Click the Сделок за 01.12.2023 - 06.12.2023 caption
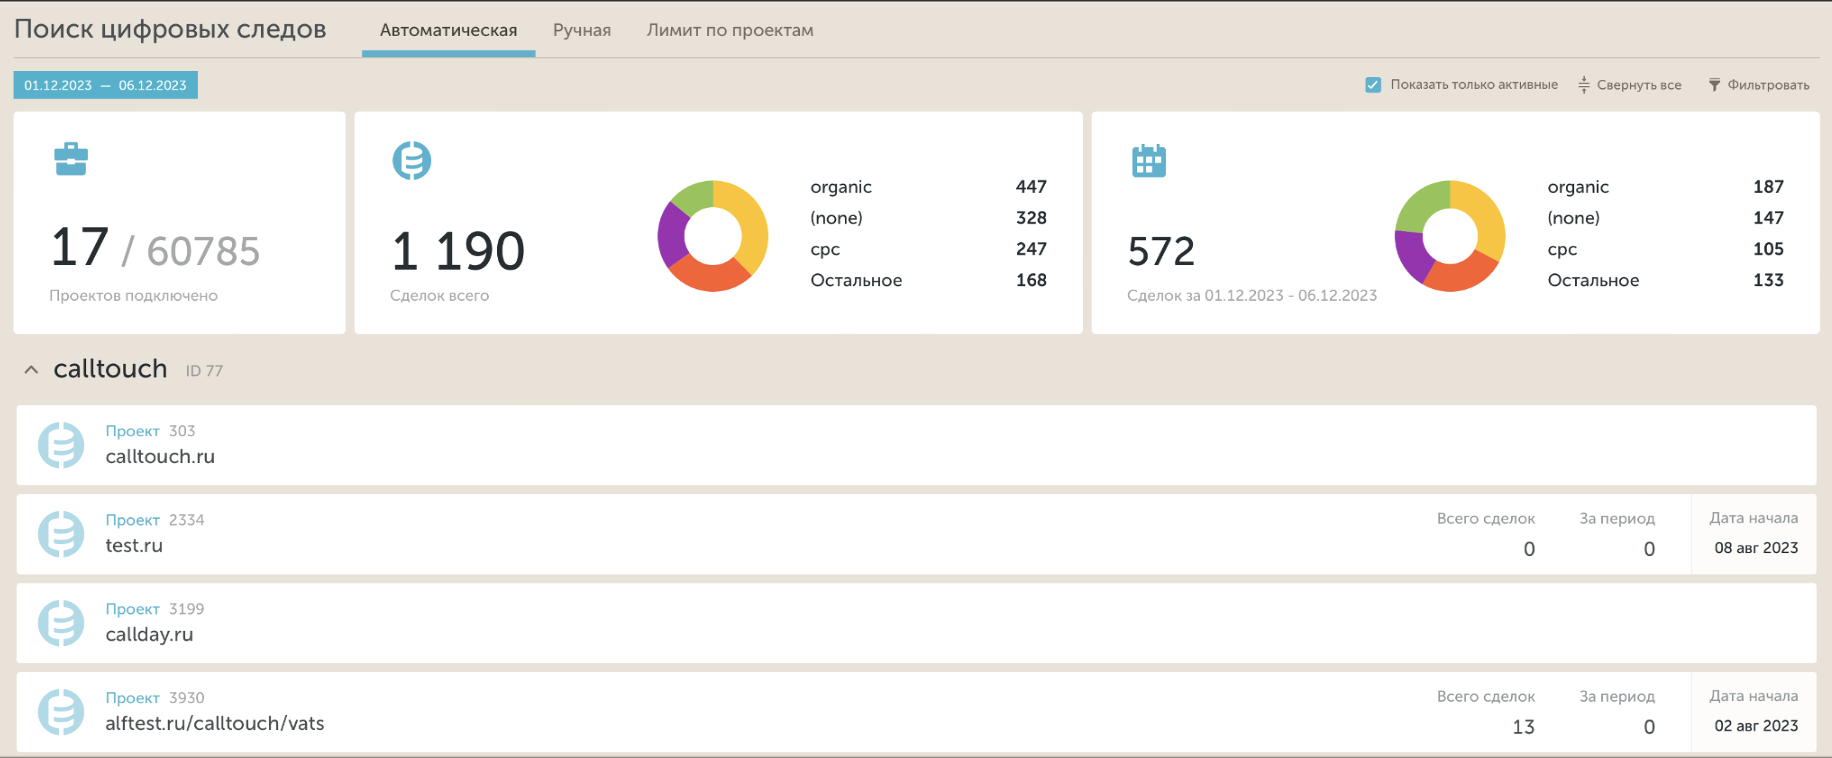 coord(1252,296)
